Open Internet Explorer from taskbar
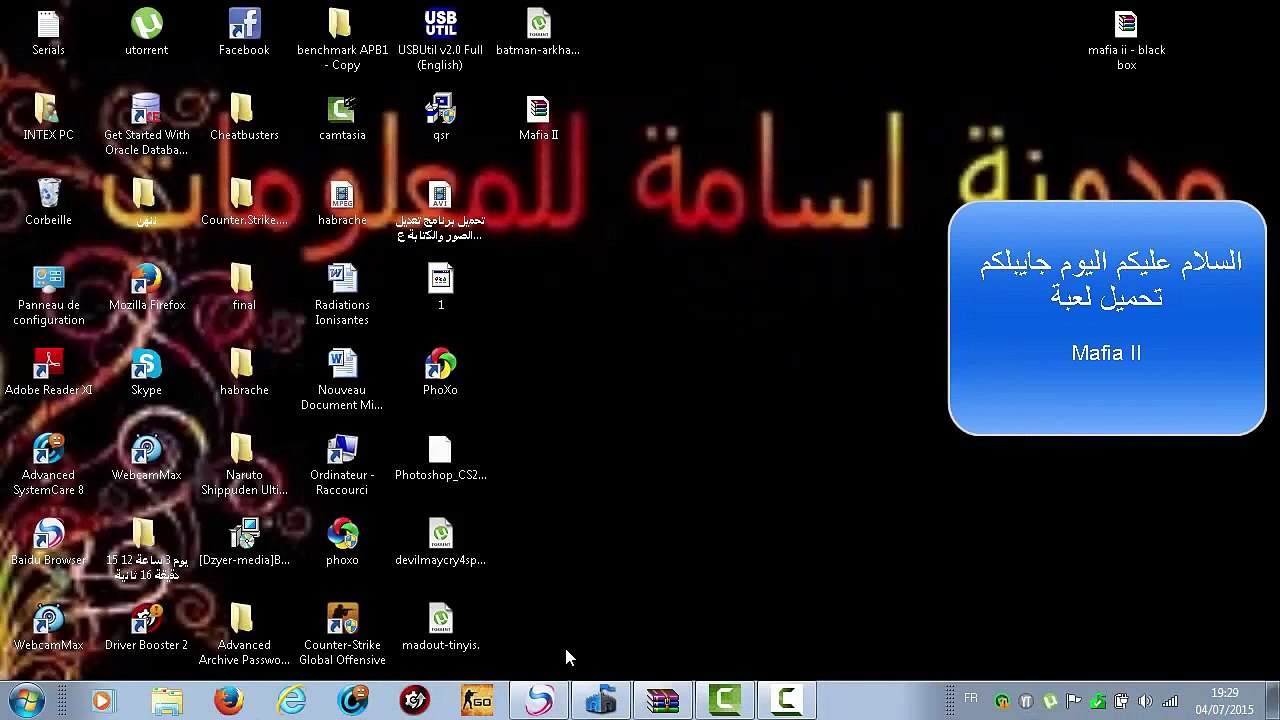This screenshot has width=1280, height=720. 291,701
